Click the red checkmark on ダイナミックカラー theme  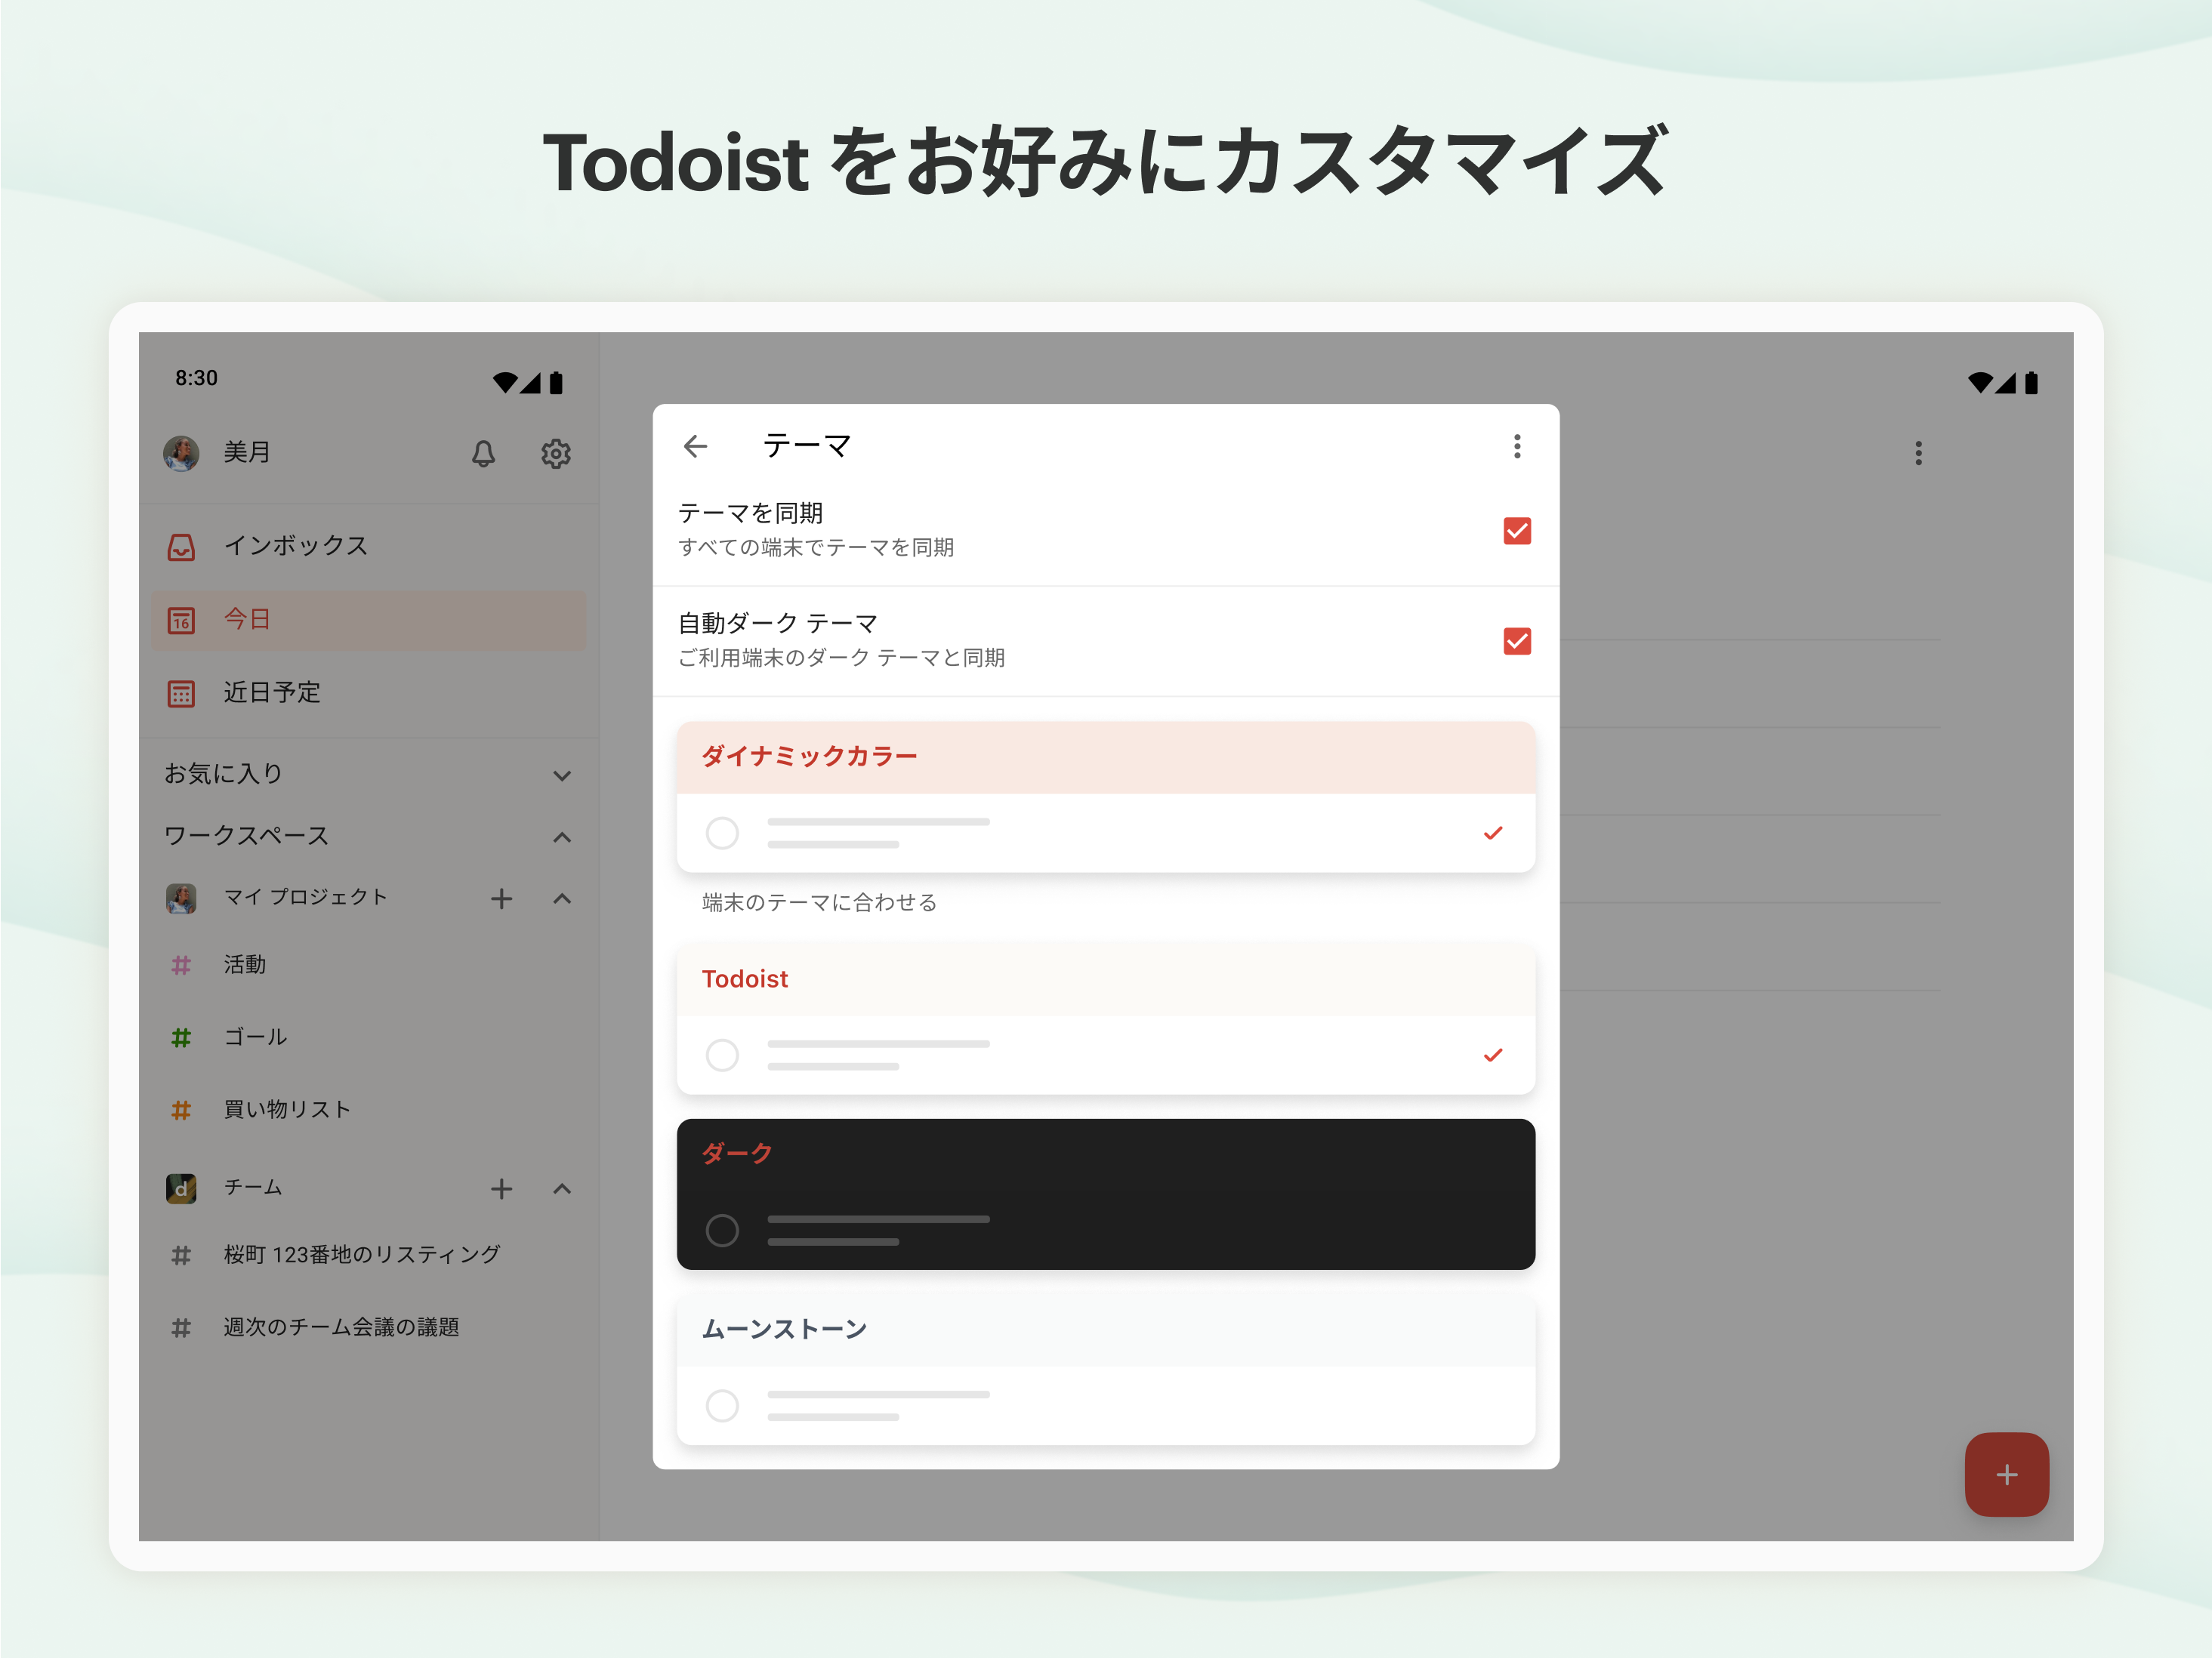(1493, 833)
